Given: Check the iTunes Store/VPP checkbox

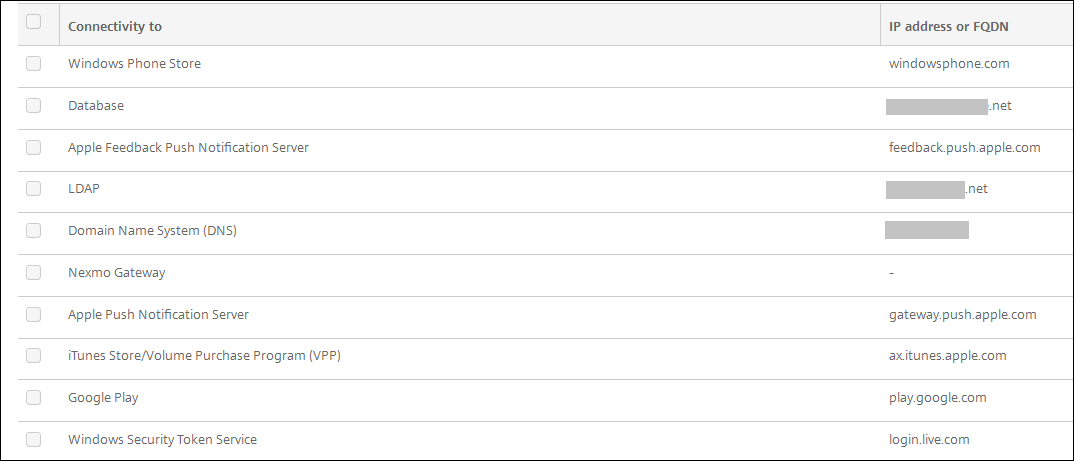Looking at the screenshot, I should coord(34,356).
